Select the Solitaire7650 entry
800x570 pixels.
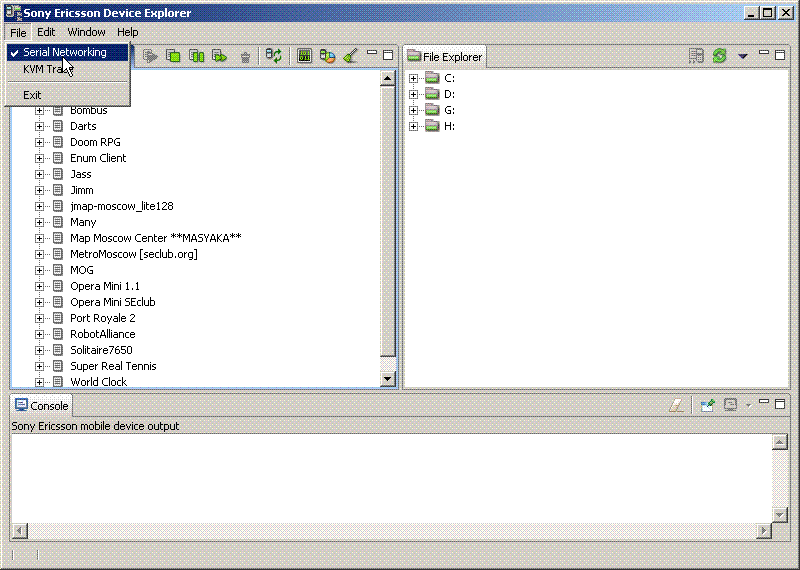(101, 350)
